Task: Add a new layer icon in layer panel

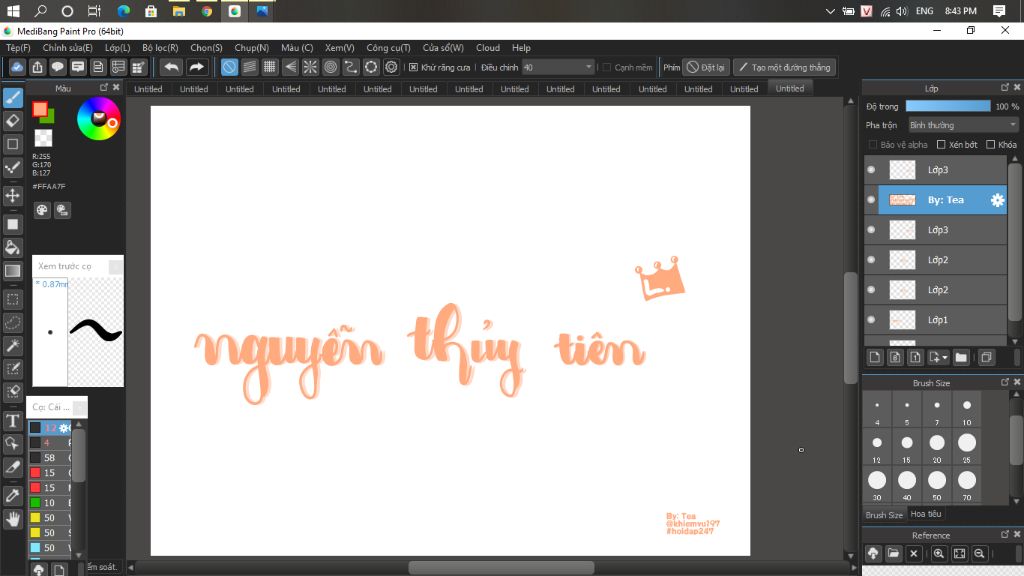Action: pos(875,357)
